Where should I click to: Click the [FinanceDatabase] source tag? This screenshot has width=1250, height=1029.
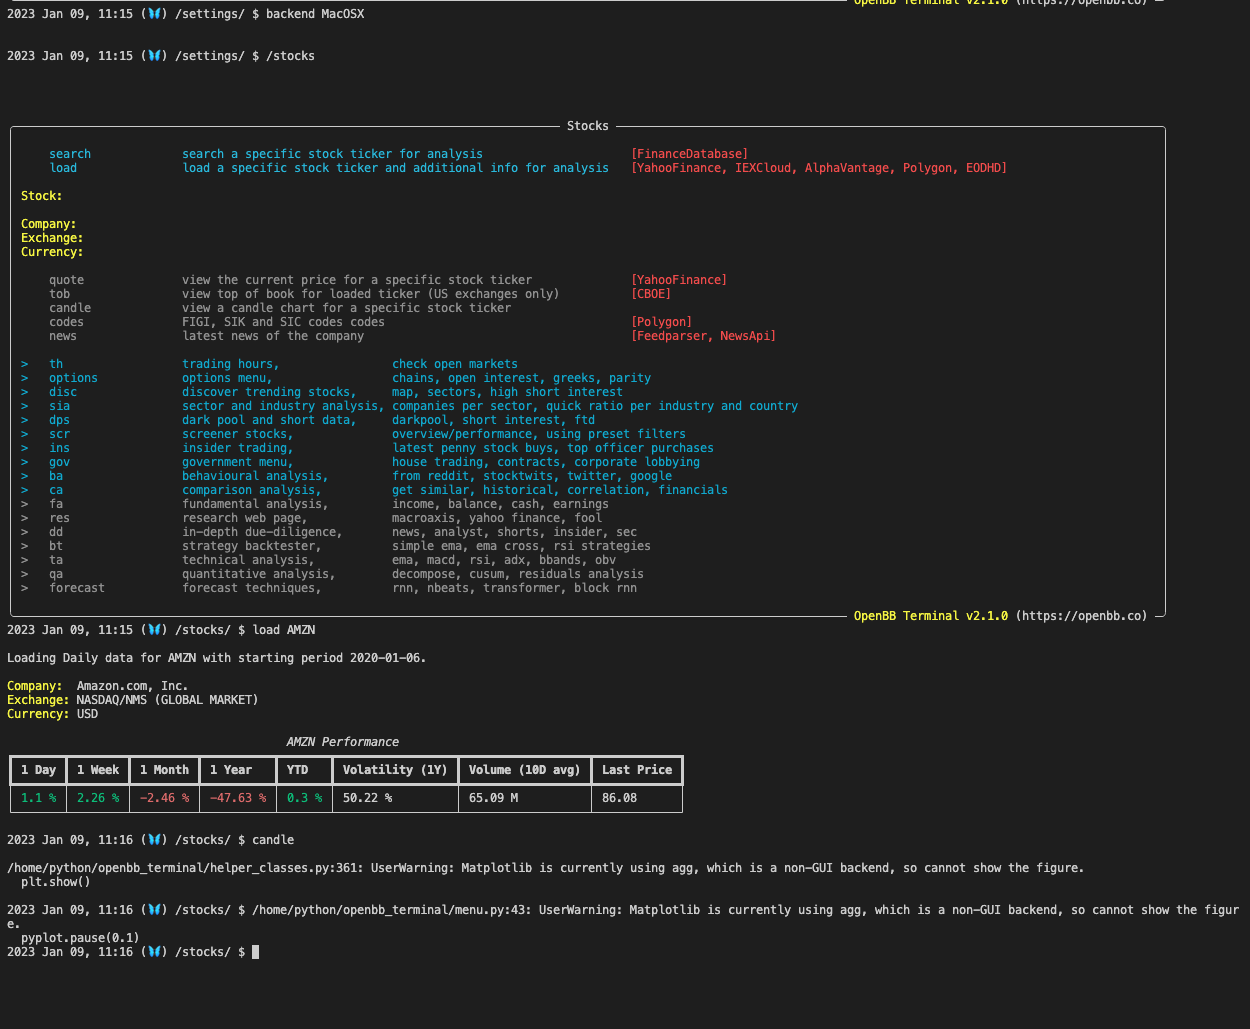tap(689, 154)
